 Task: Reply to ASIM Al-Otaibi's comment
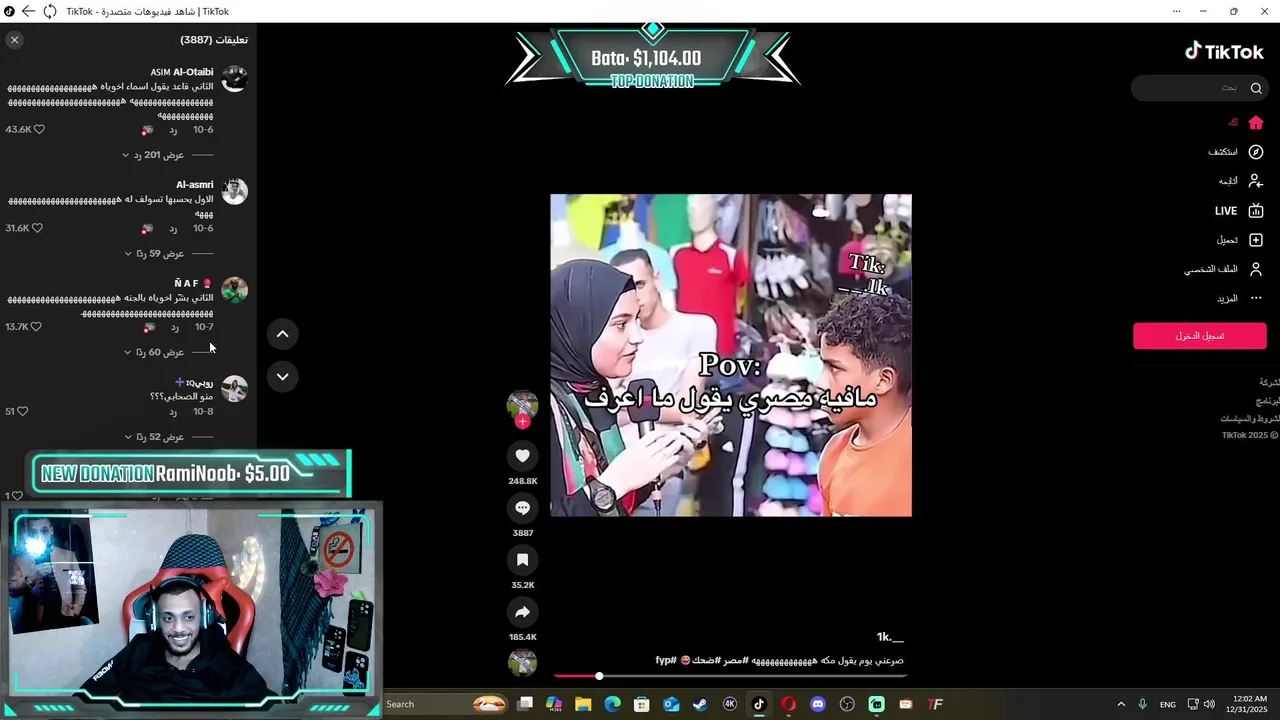click(x=173, y=130)
